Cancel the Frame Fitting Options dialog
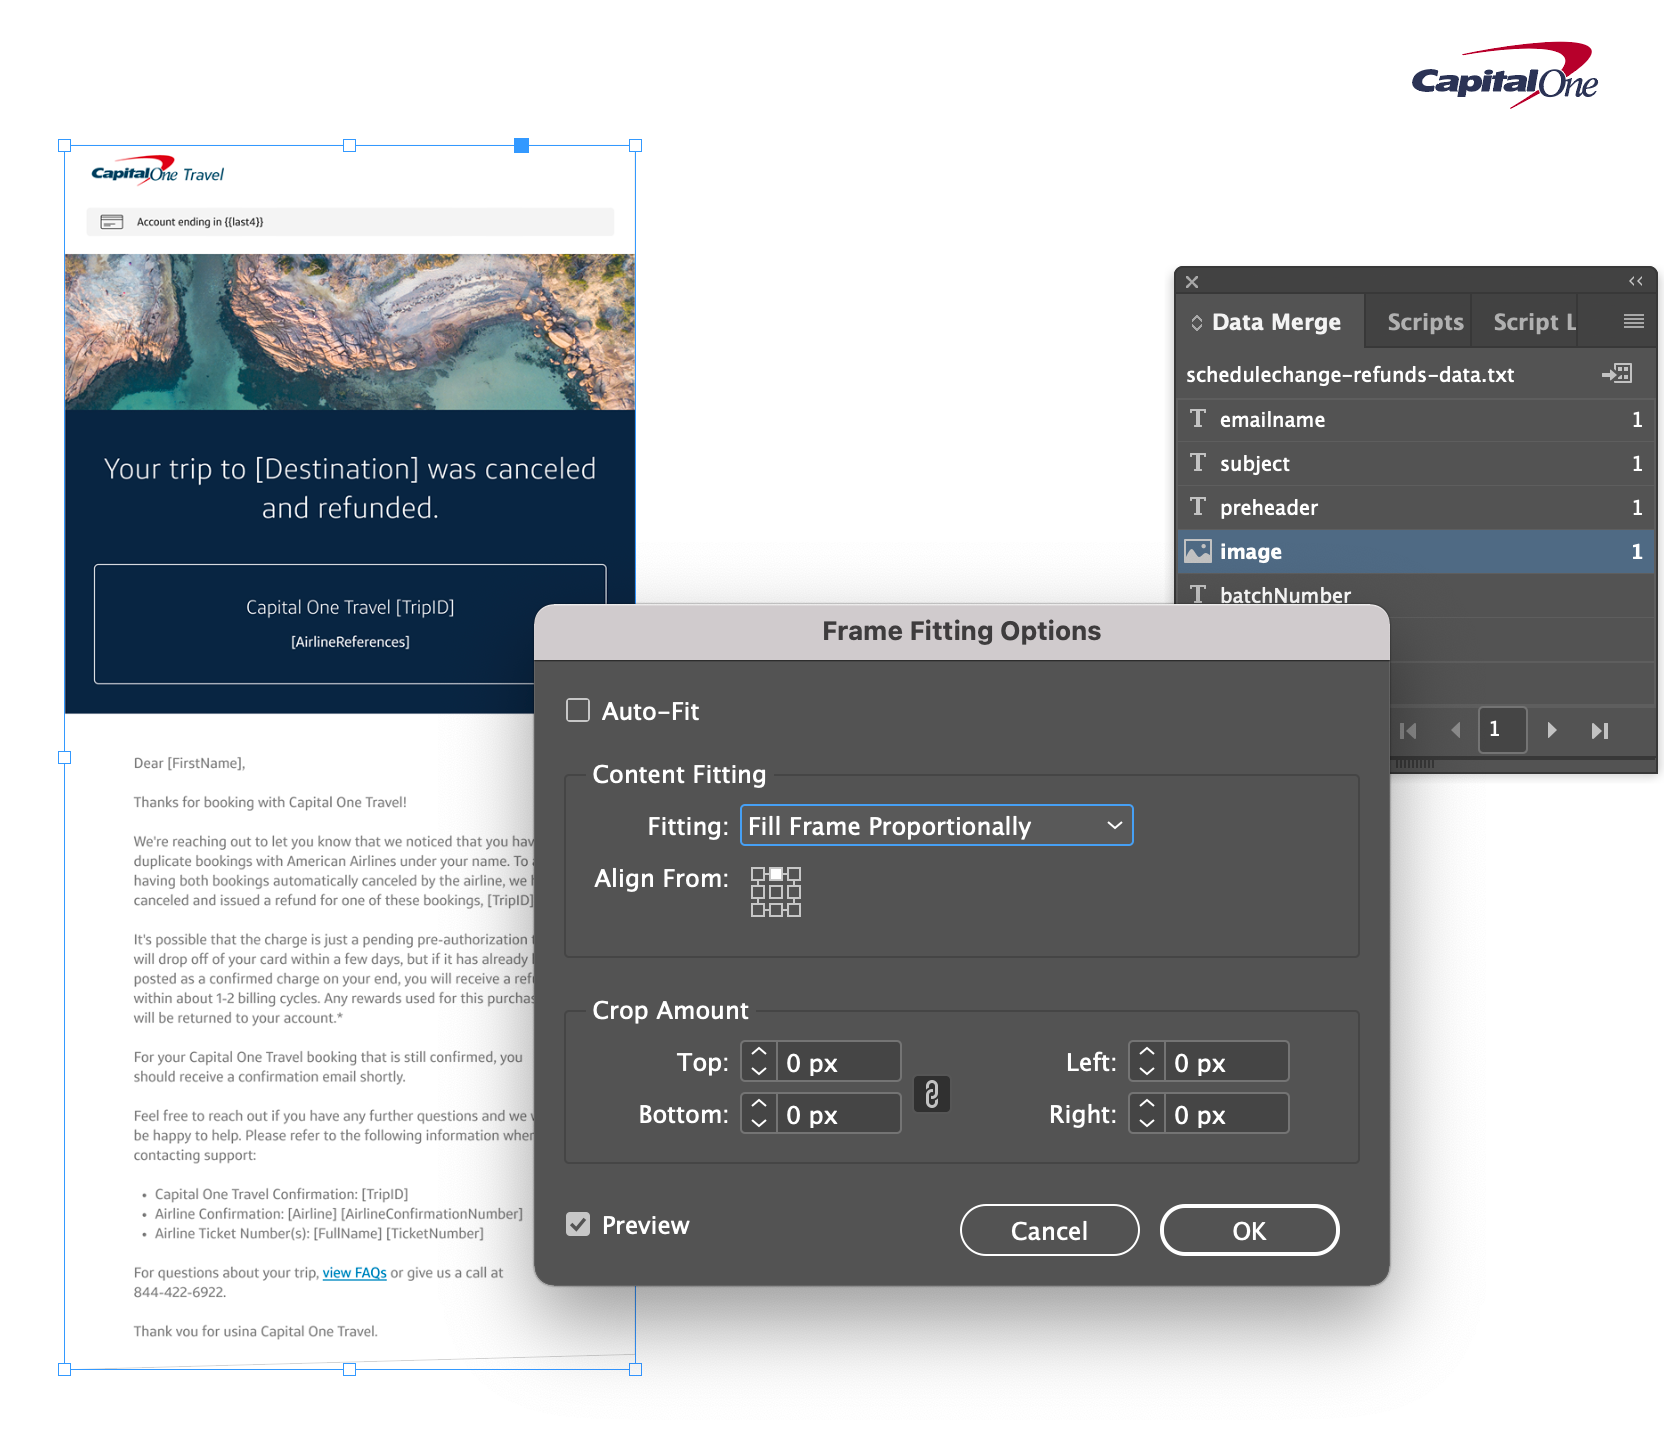This screenshot has height=1436, width=1664. pyautogui.click(x=1049, y=1230)
